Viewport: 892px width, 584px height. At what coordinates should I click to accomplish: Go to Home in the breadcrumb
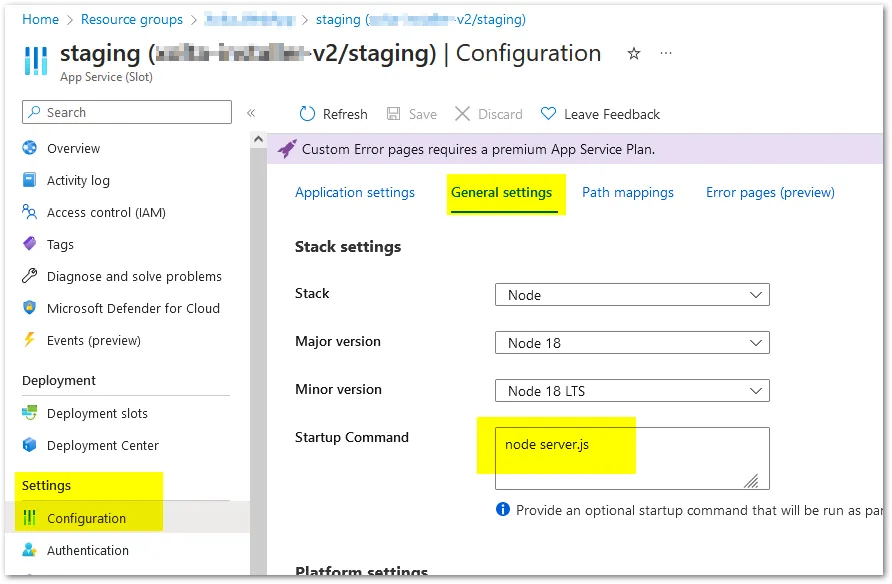[x=40, y=19]
